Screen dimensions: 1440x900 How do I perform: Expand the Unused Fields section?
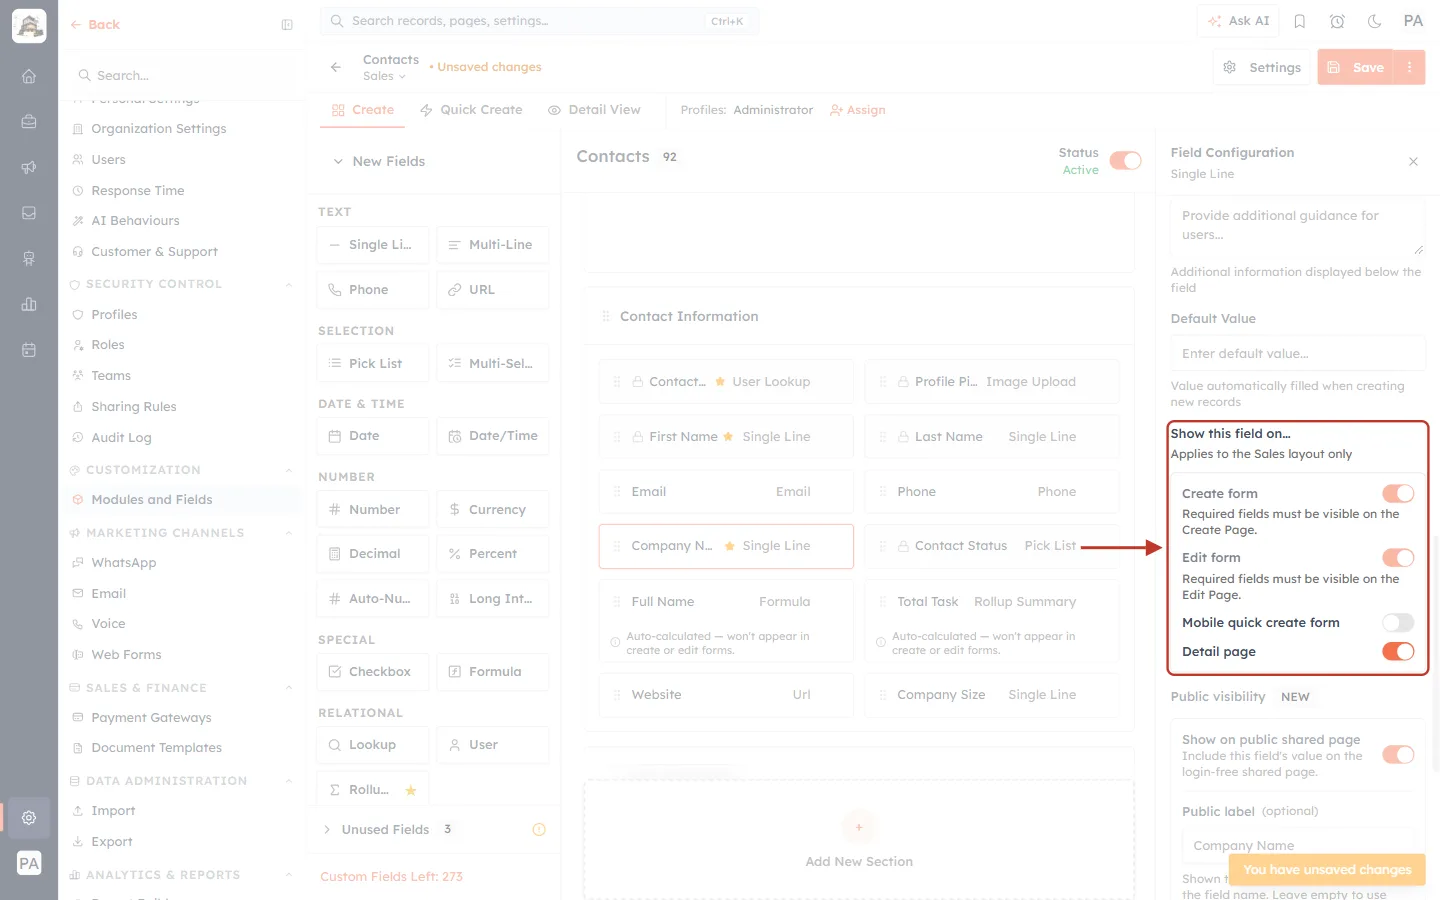327,829
